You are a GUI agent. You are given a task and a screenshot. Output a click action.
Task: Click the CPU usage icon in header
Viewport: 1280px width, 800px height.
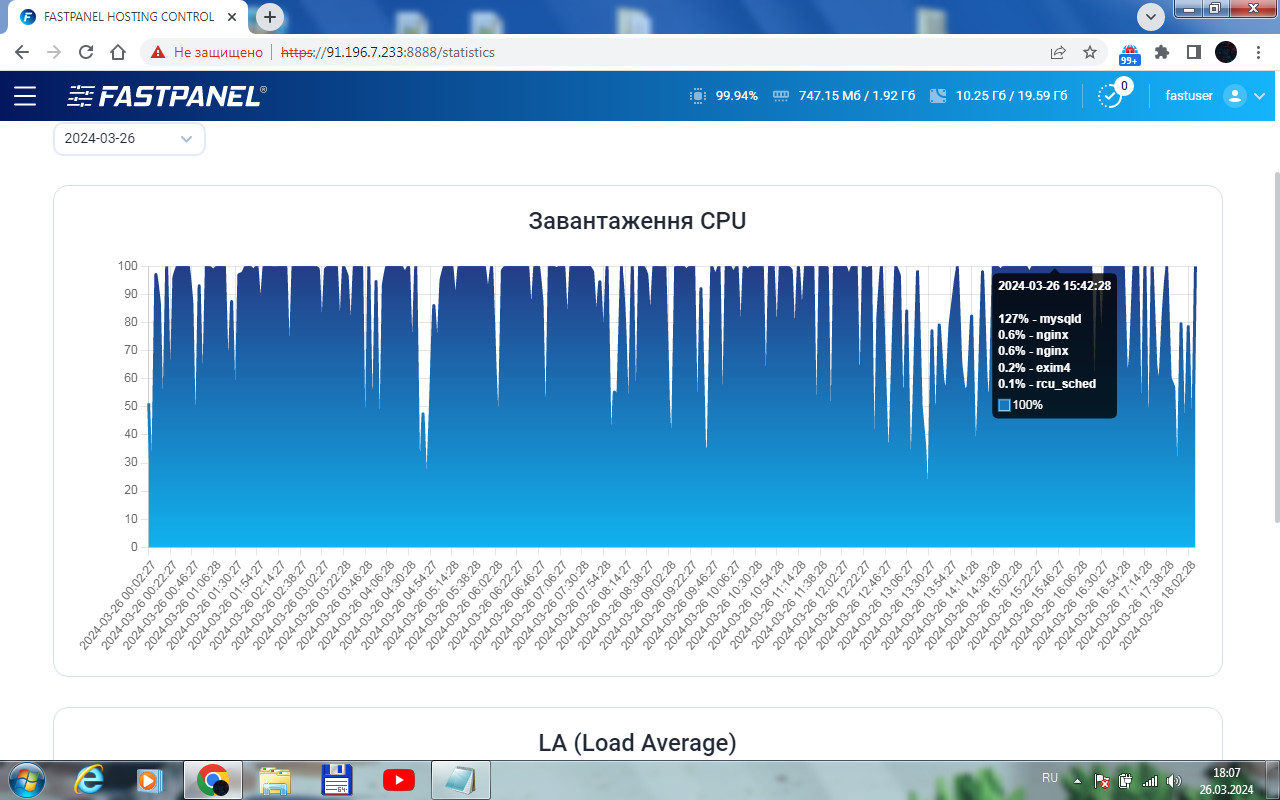pyautogui.click(x=697, y=96)
